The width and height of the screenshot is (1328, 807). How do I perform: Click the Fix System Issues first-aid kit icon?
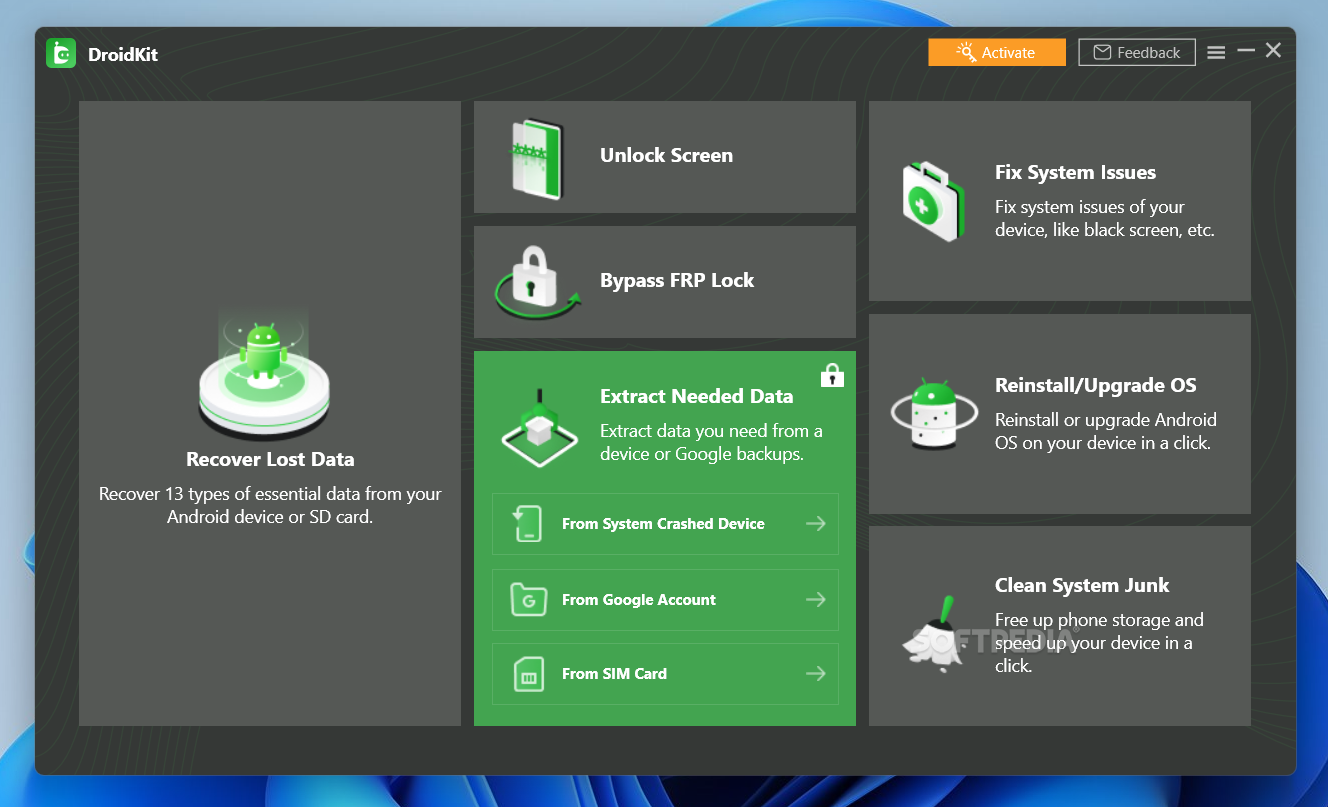pos(935,203)
